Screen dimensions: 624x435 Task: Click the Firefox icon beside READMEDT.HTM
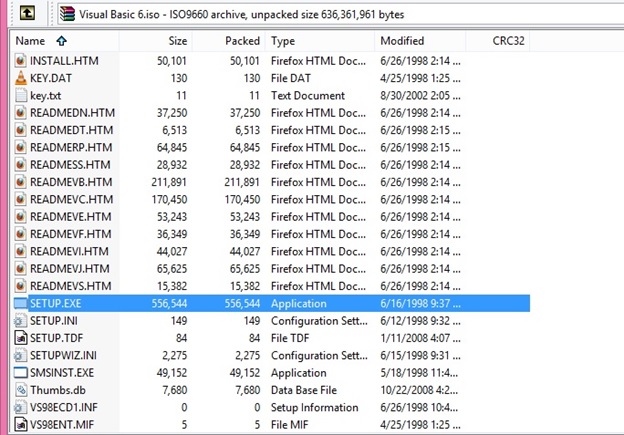(x=20, y=130)
